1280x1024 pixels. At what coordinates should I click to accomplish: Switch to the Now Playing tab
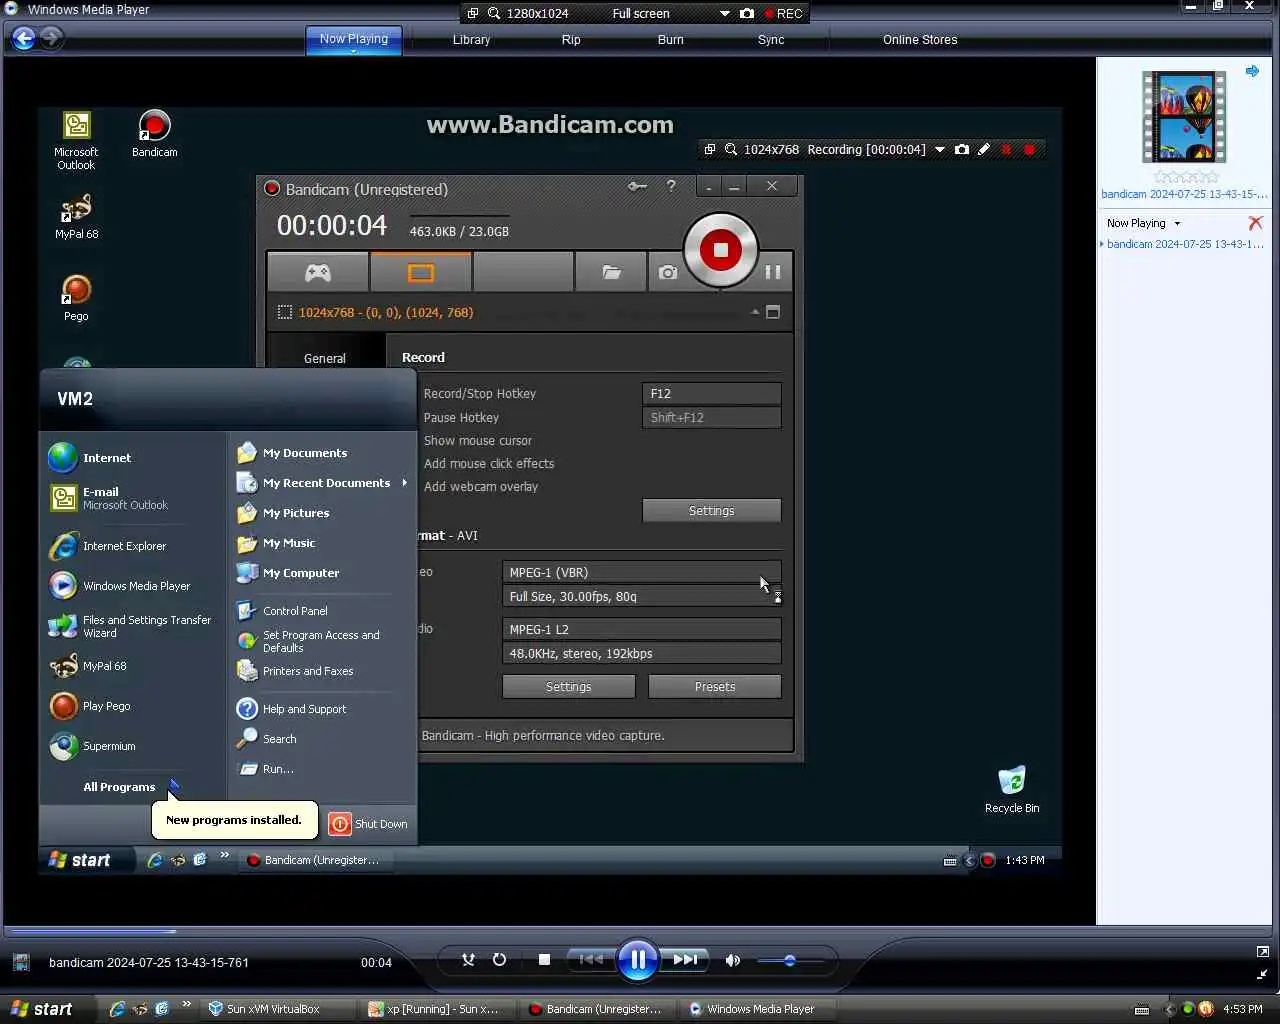[x=353, y=39]
